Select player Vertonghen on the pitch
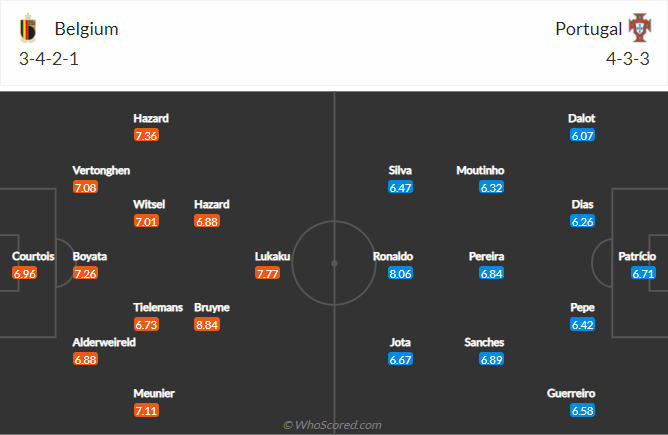This screenshot has width=668, height=435. point(101,171)
